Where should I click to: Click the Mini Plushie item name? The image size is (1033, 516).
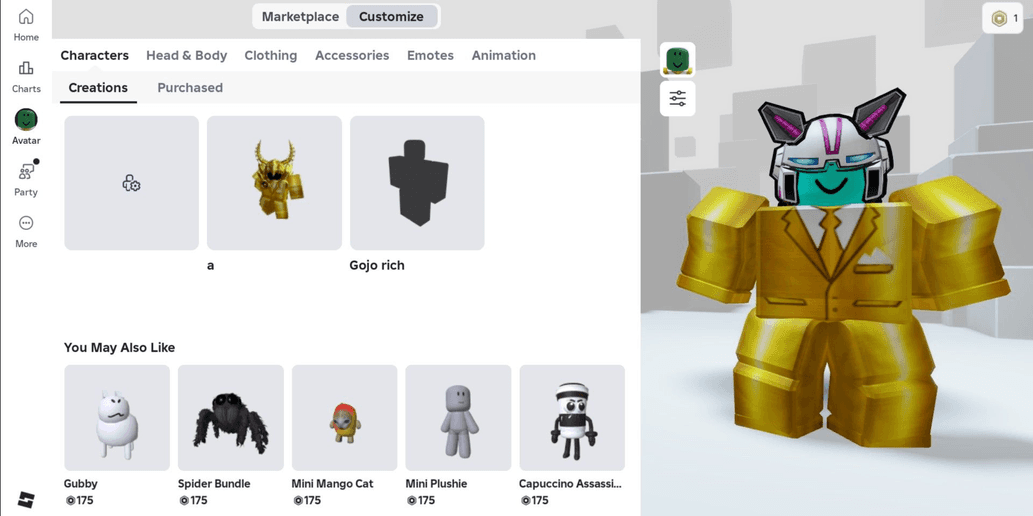[x=436, y=484]
